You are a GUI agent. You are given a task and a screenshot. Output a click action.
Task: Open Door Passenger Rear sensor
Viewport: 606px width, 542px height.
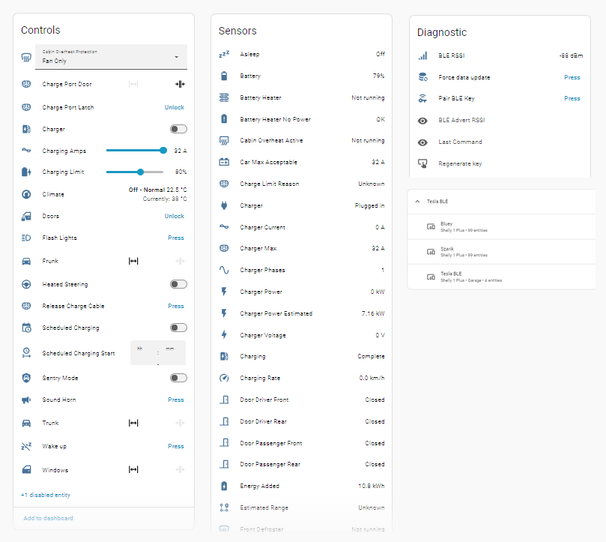[302, 464]
